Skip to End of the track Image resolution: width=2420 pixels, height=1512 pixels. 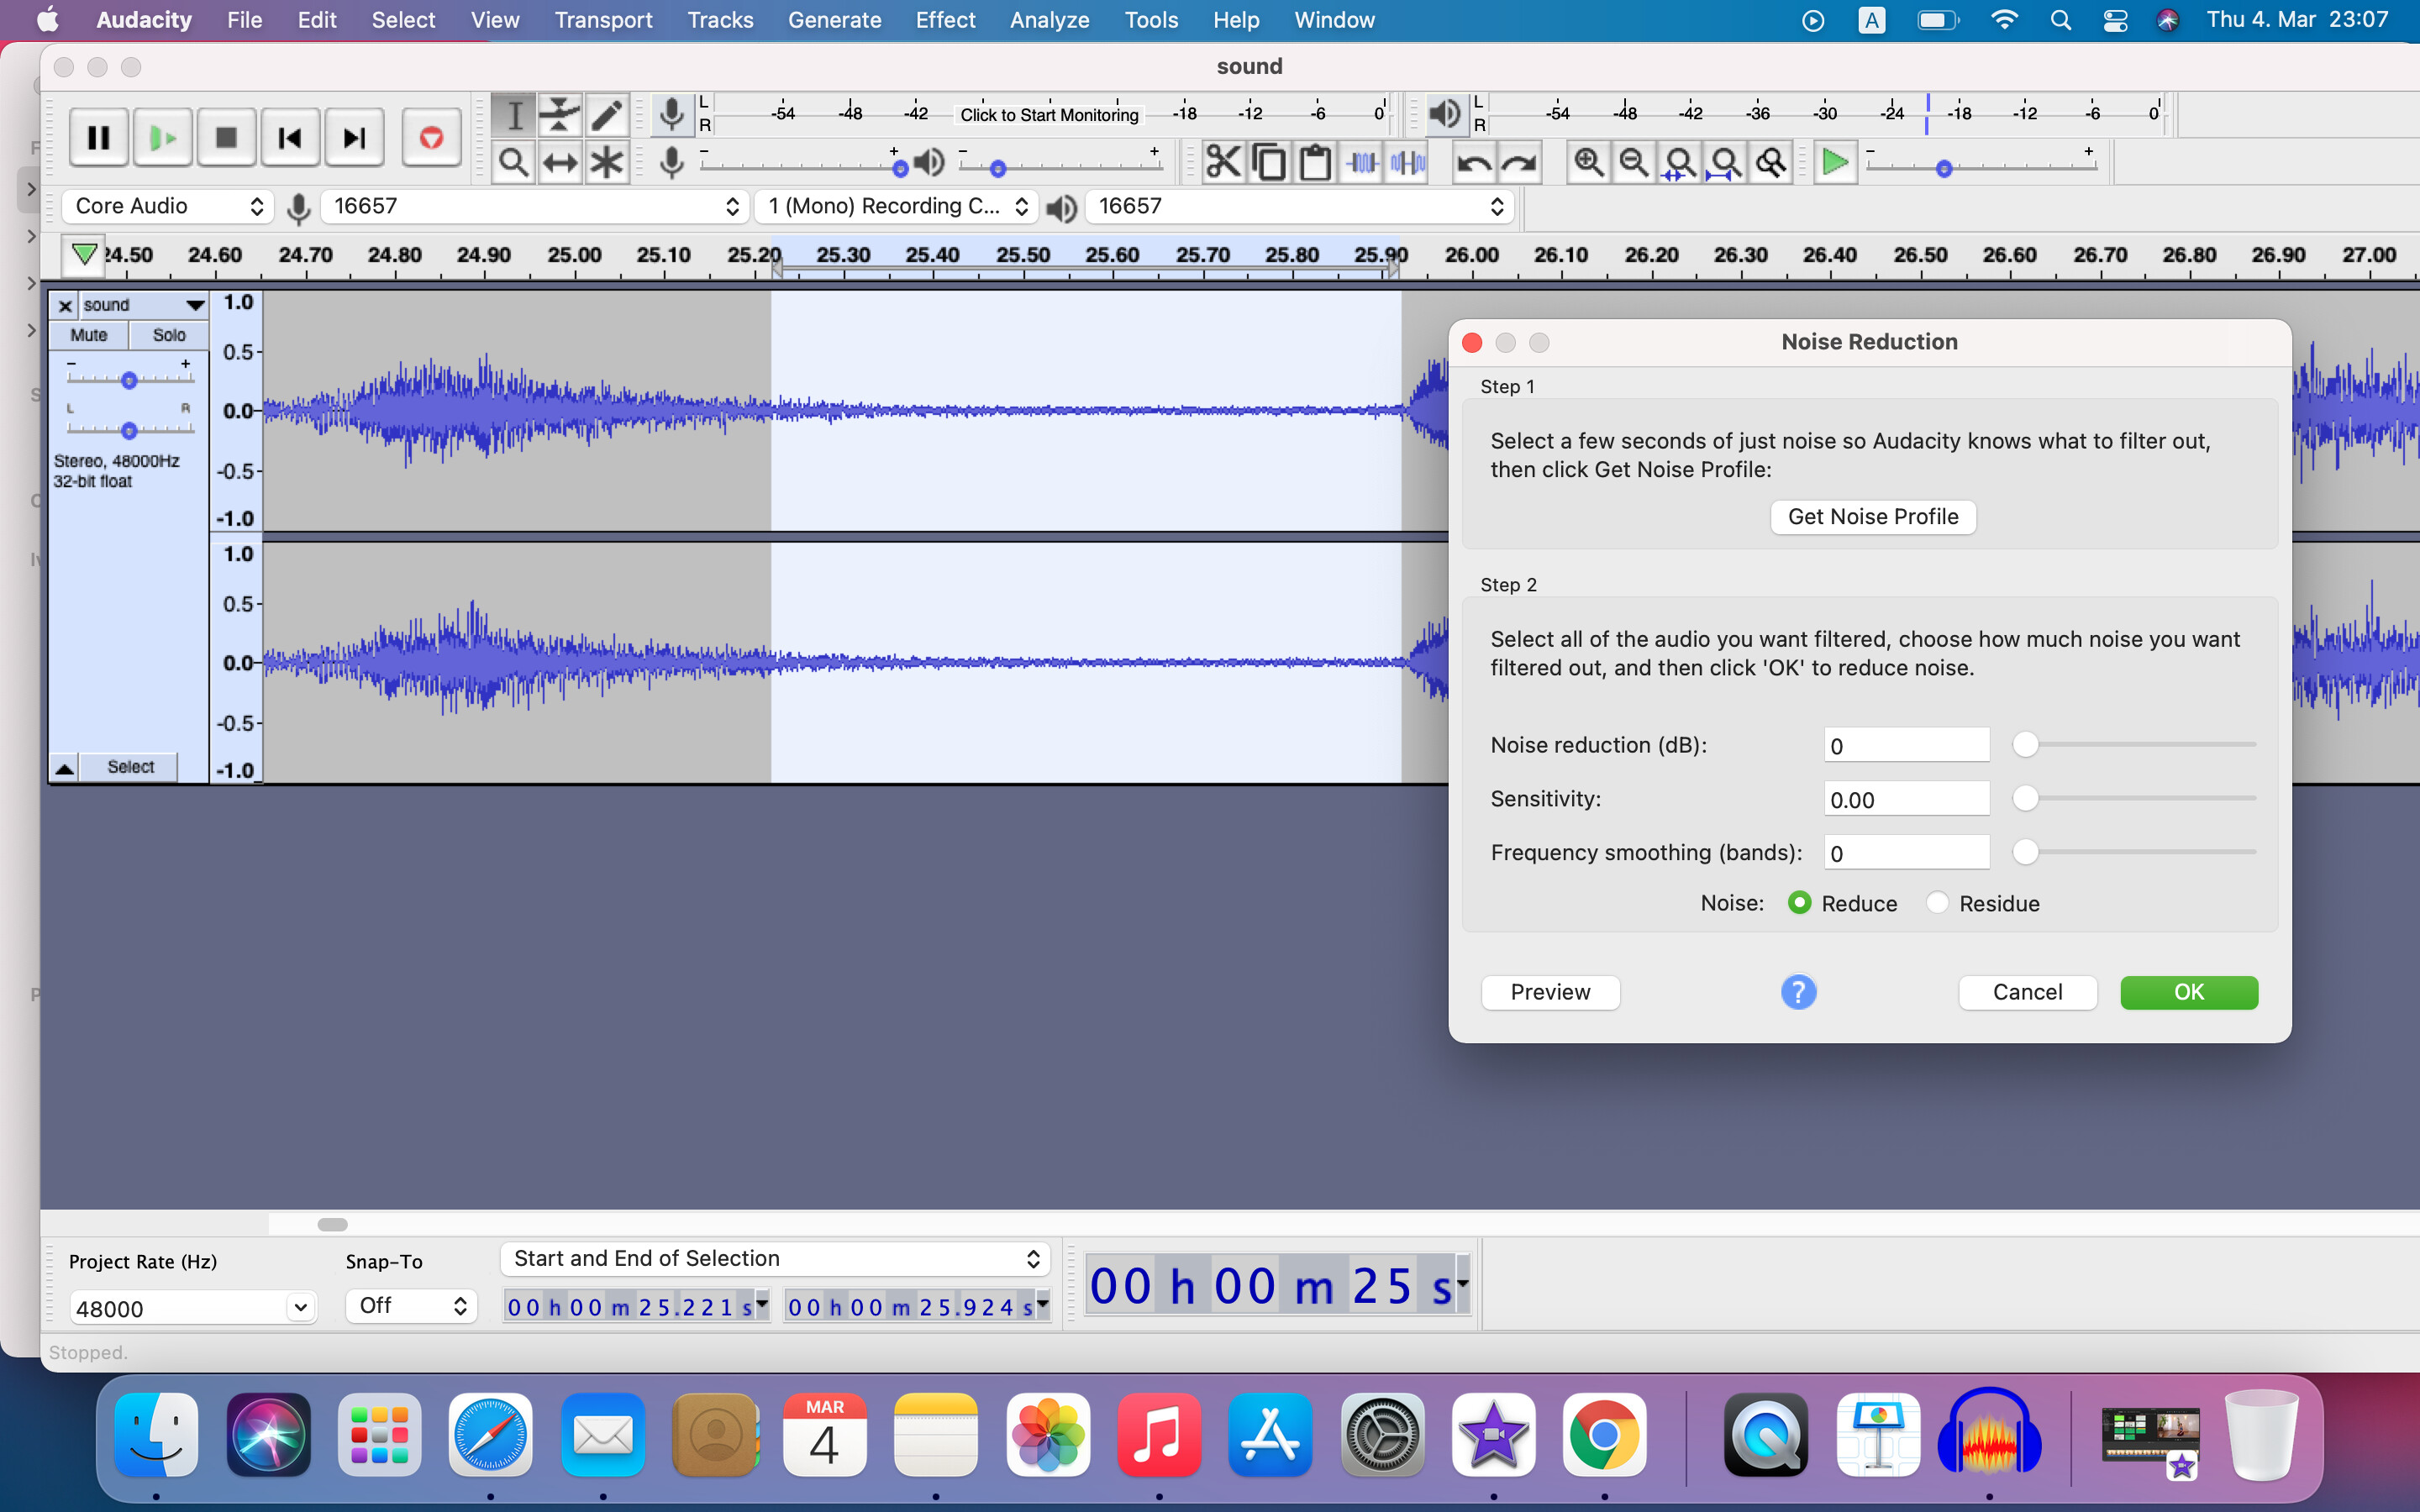pyautogui.click(x=354, y=137)
